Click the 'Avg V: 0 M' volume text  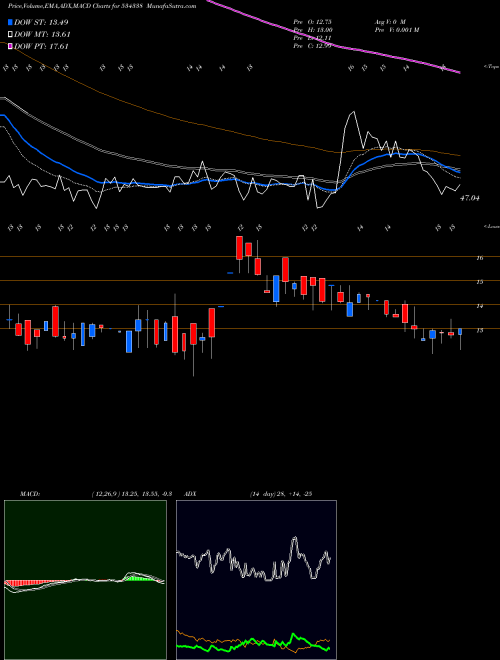tap(389, 22)
